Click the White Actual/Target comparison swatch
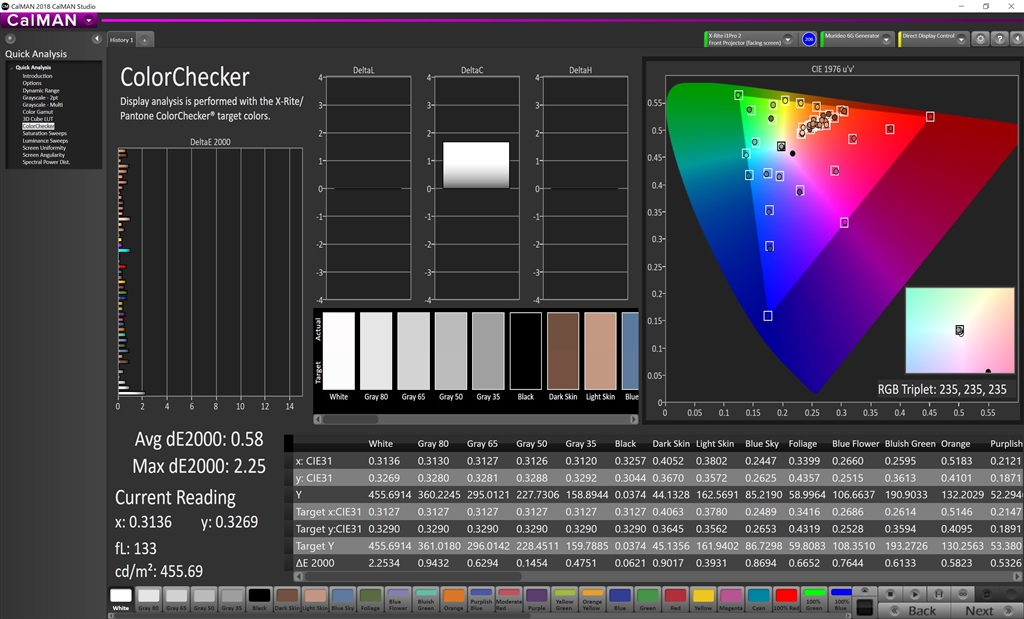 (x=338, y=351)
